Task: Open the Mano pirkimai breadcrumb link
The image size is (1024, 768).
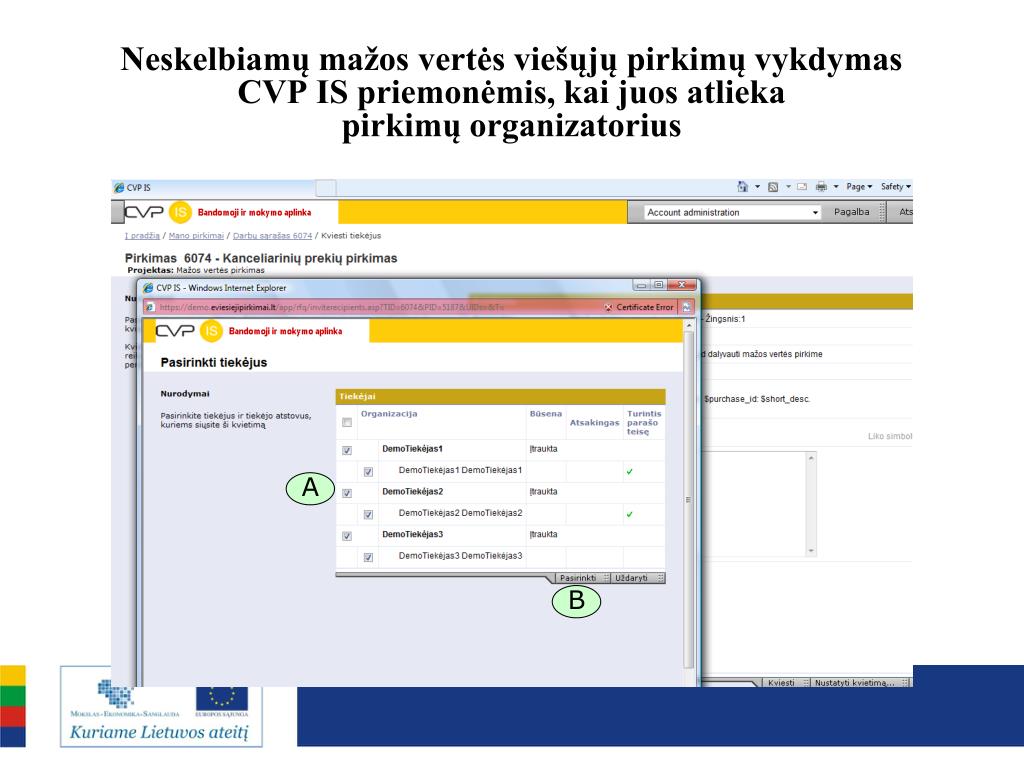Action: (x=196, y=236)
